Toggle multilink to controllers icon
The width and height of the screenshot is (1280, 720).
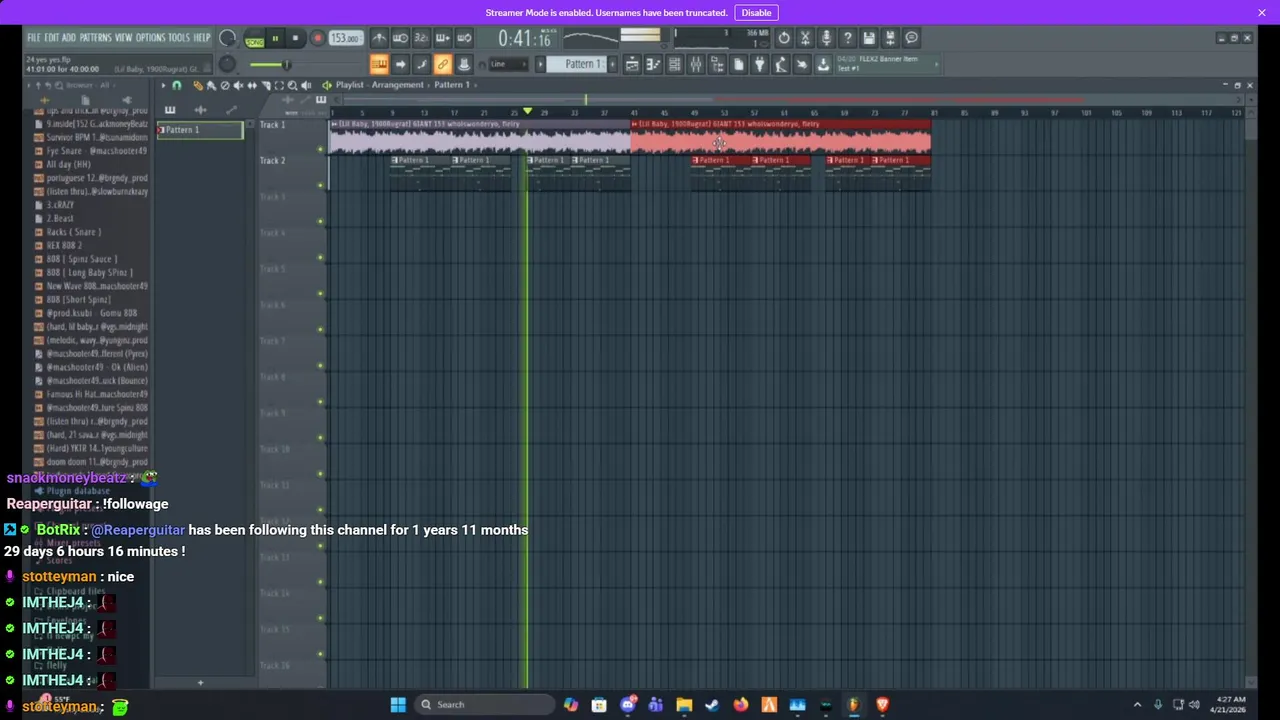point(442,64)
